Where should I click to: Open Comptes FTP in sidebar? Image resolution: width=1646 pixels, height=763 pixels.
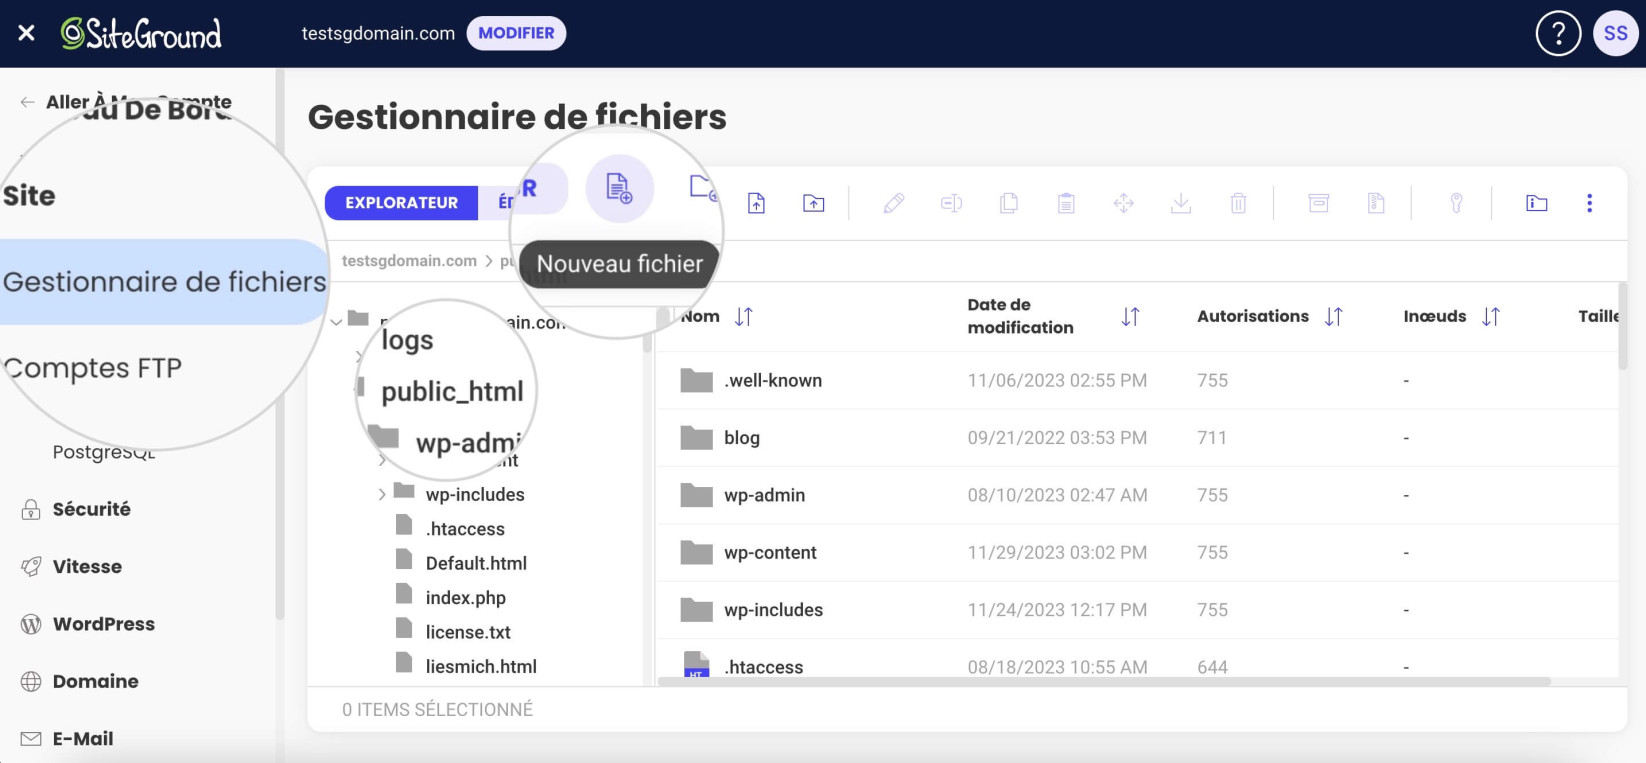click(93, 368)
